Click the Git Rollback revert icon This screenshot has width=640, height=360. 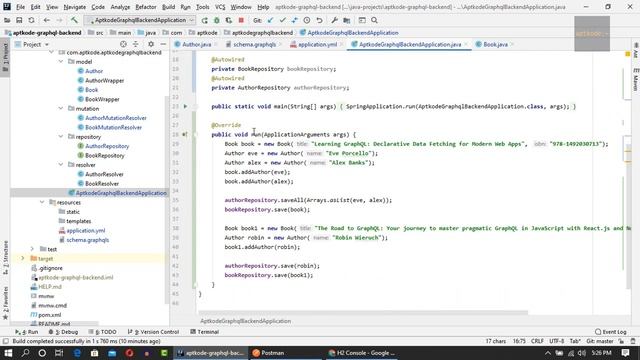pyautogui.click(x=319, y=20)
